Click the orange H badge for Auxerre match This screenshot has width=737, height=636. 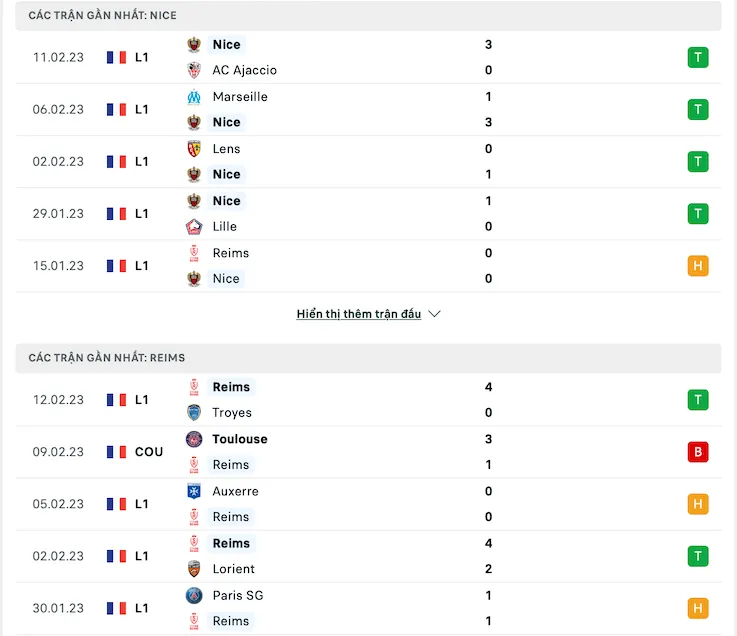(x=698, y=504)
